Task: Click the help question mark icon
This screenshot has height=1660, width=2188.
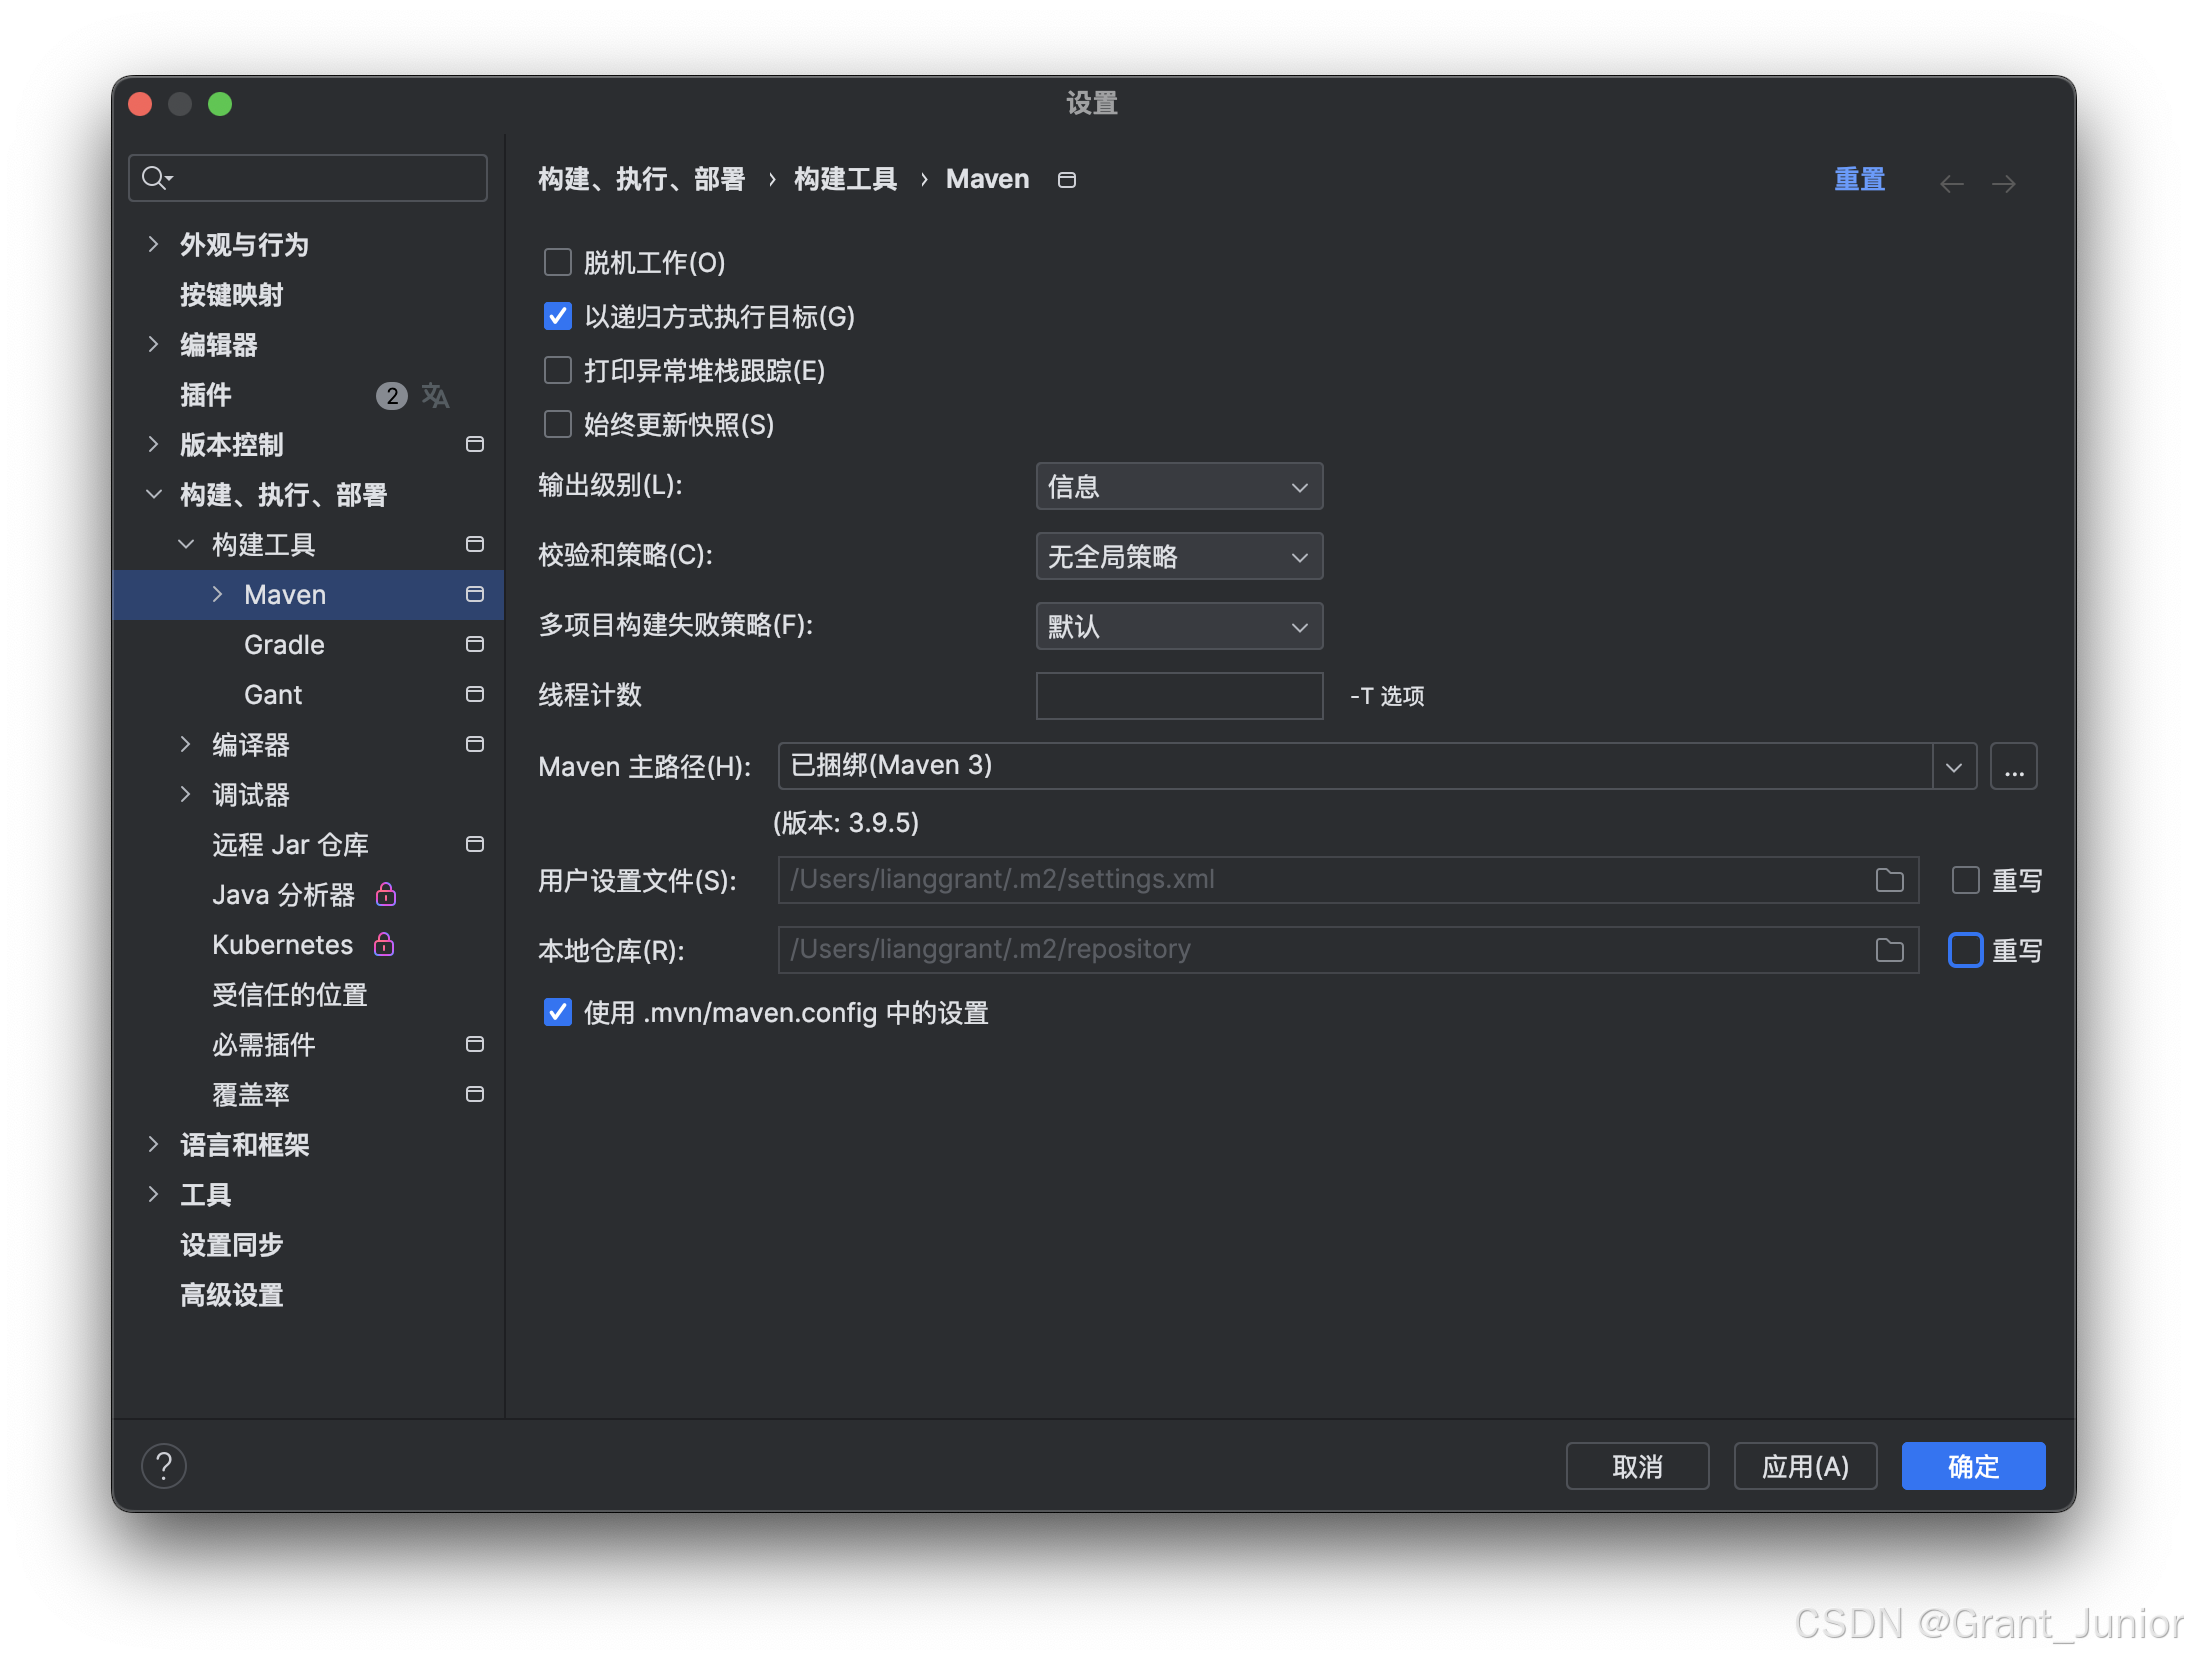Action: click(164, 1466)
